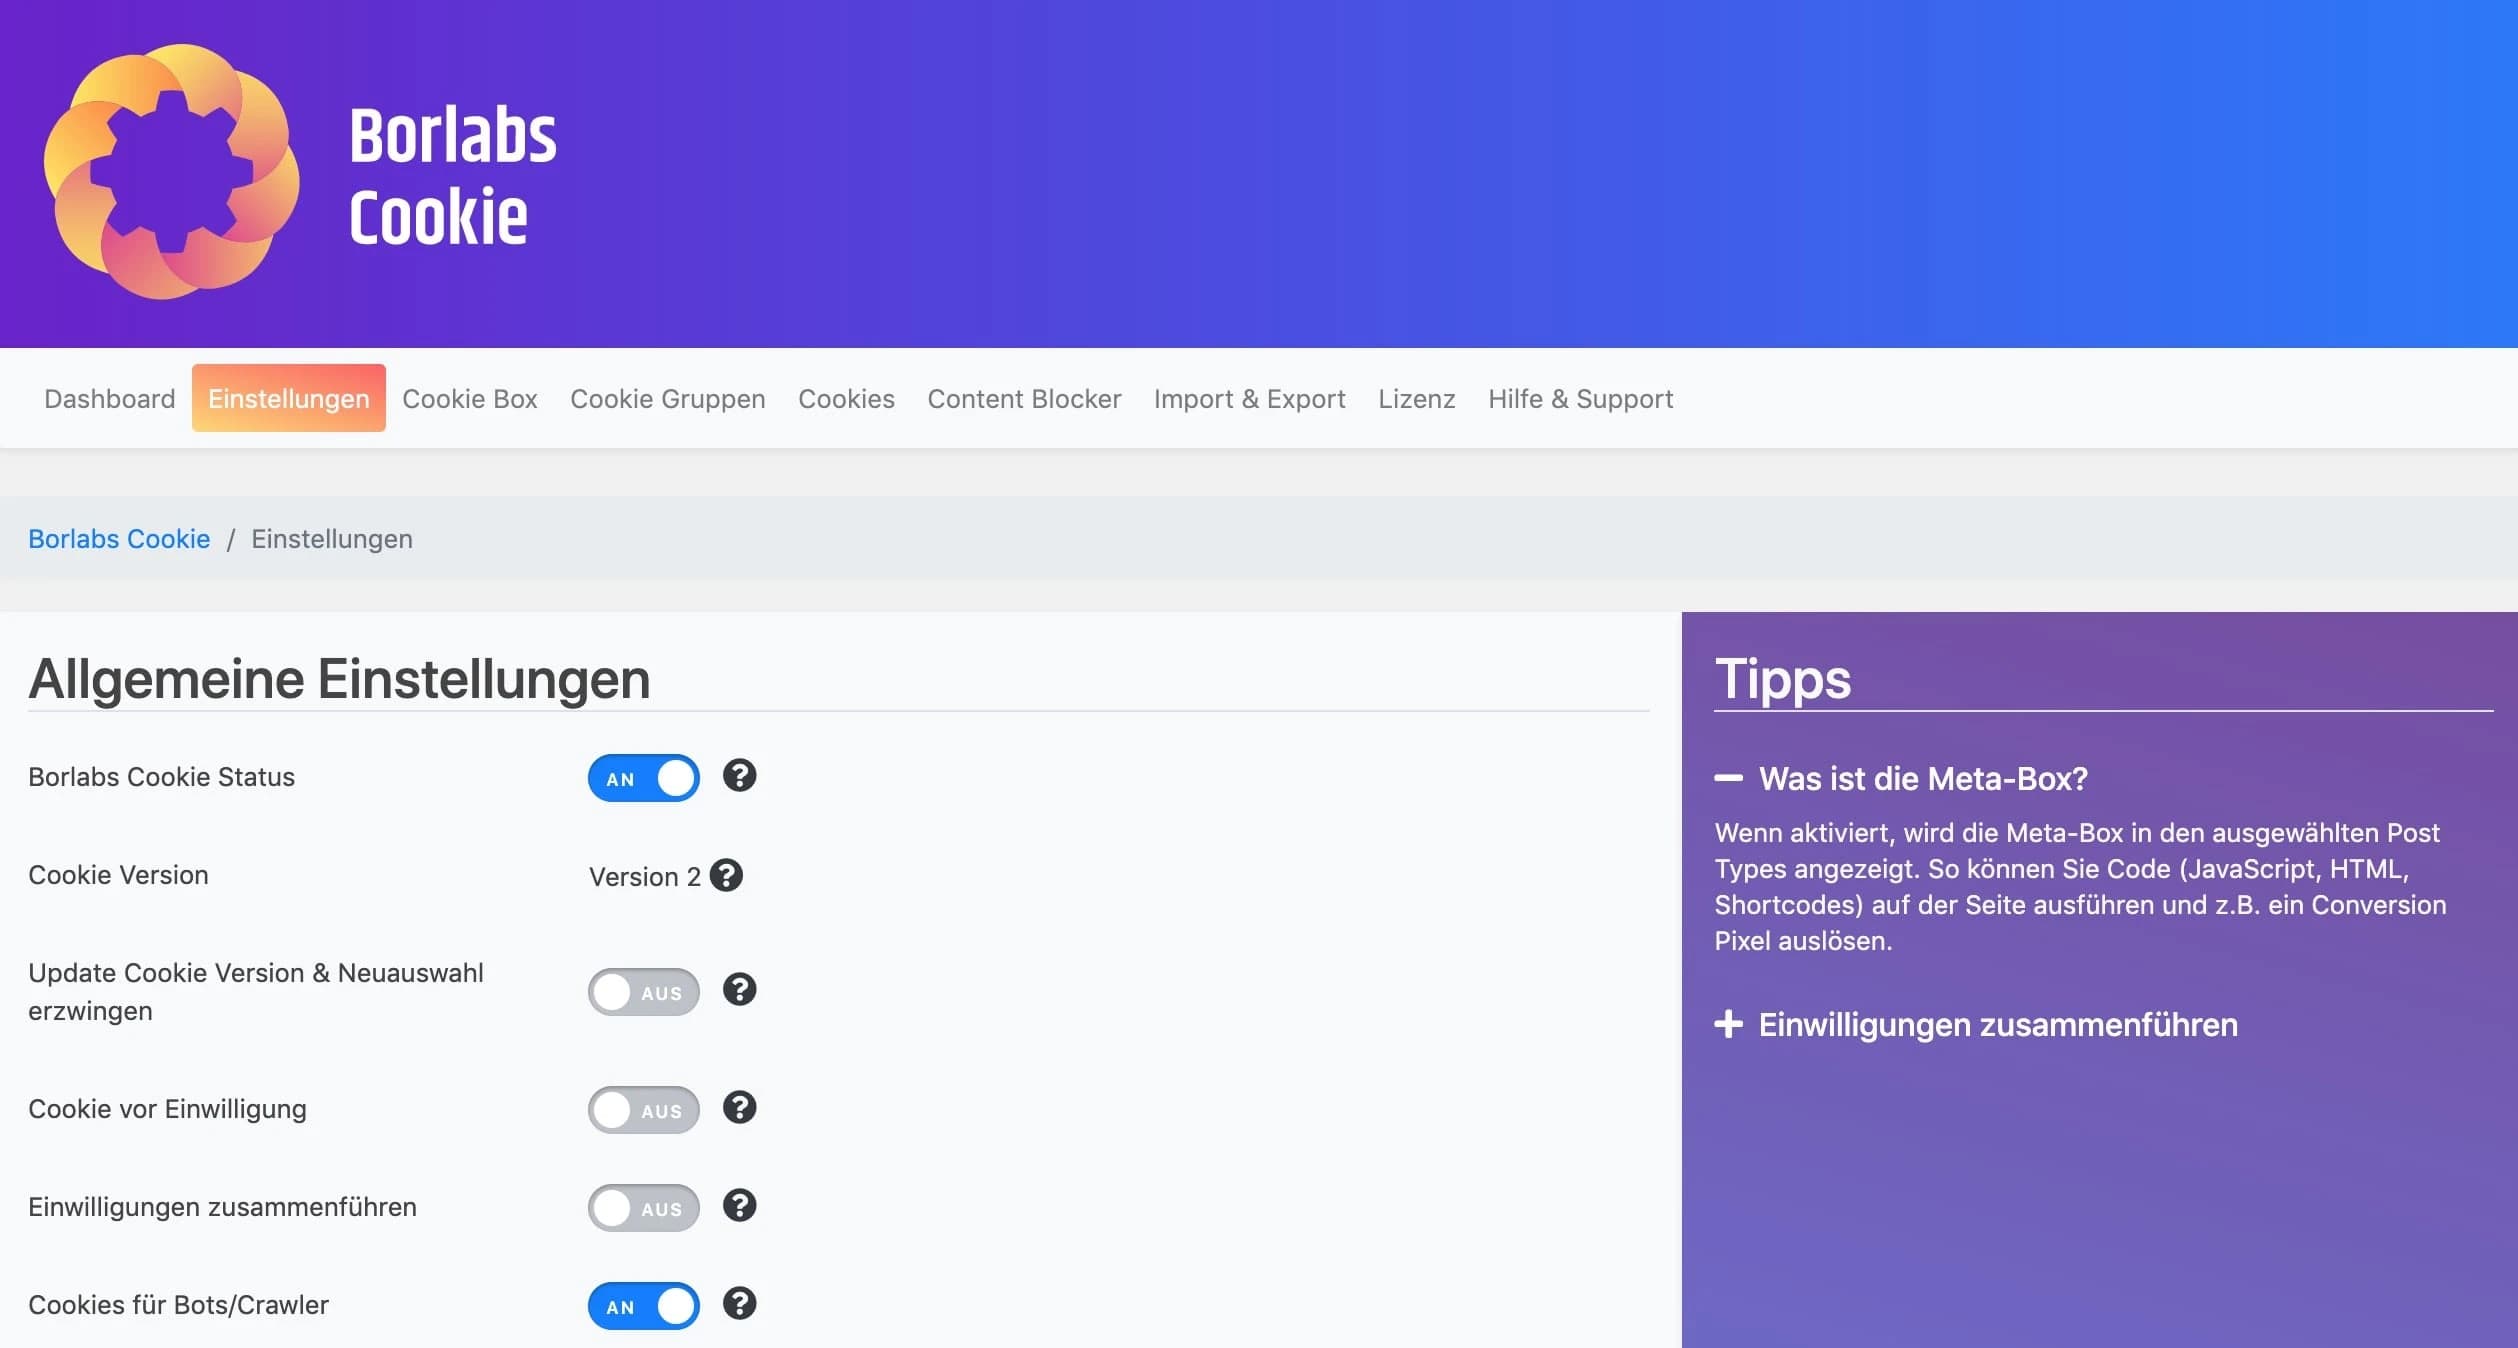This screenshot has width=2518, height=1348.
Task: Click the Borlabs Cookie gear logo
Action: click(x=171, y=172)
